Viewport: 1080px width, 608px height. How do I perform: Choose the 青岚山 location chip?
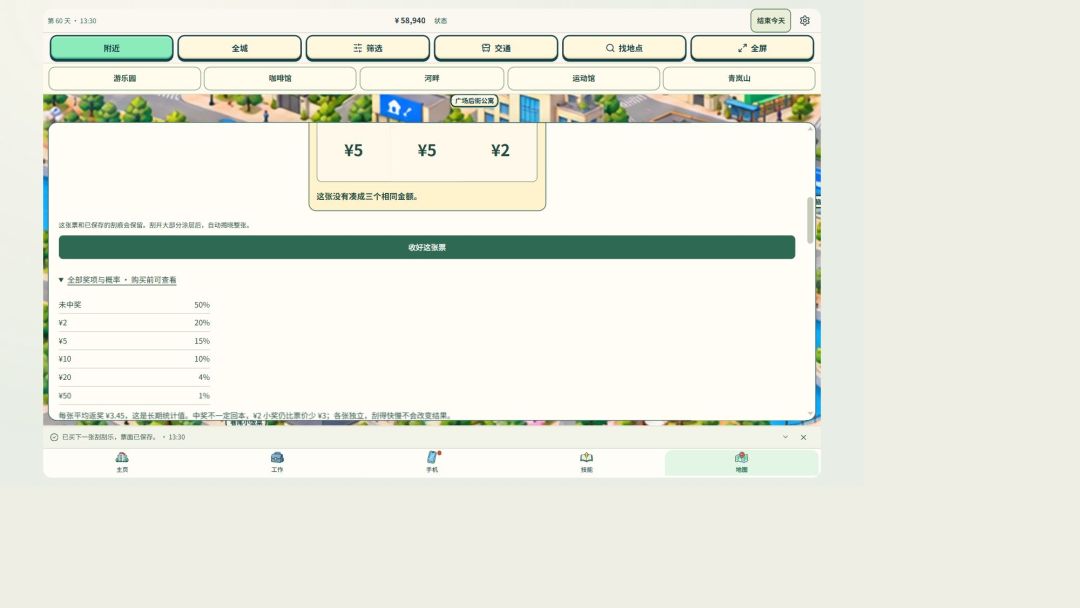click(739, 78)
